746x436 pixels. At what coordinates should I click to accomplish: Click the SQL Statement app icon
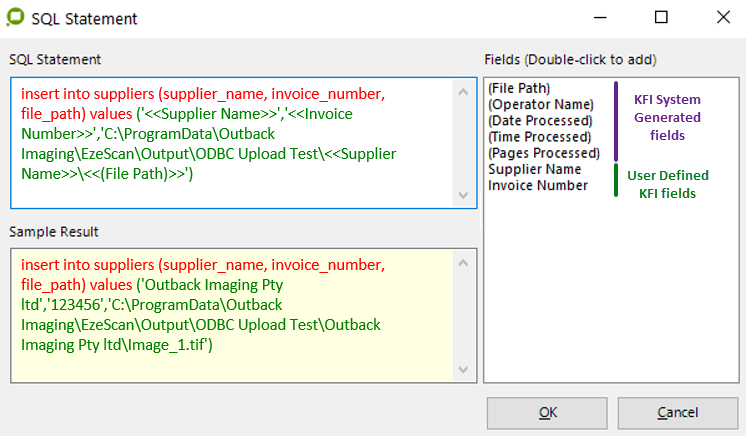(x=15, y=18)
